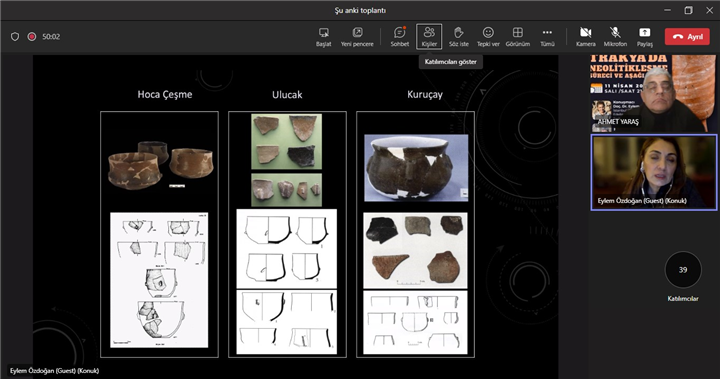Screen dimensions: 720x379
Task: Click the presenter name label at bottom-left
Action: (54, 371)
